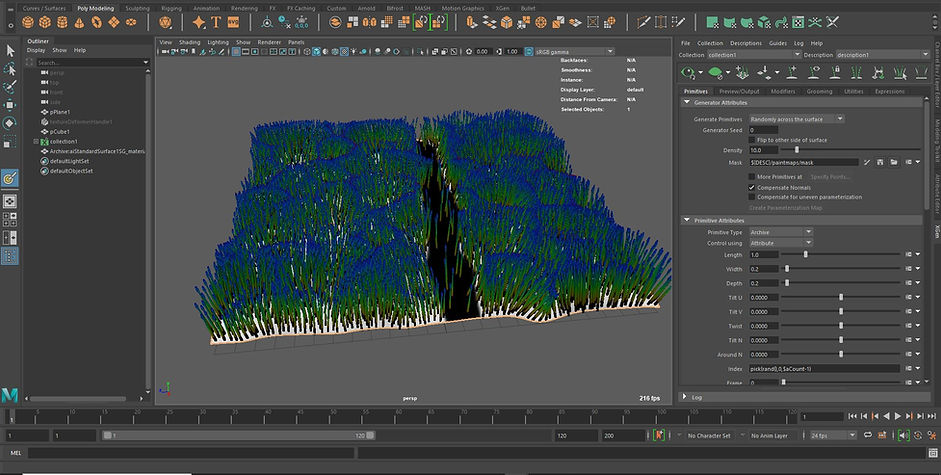The width and height of the screenshot is (941, 475).
Task: Click the Select tool arrow in toolbox
Action: pyautogui.click(x=10, y=50)
